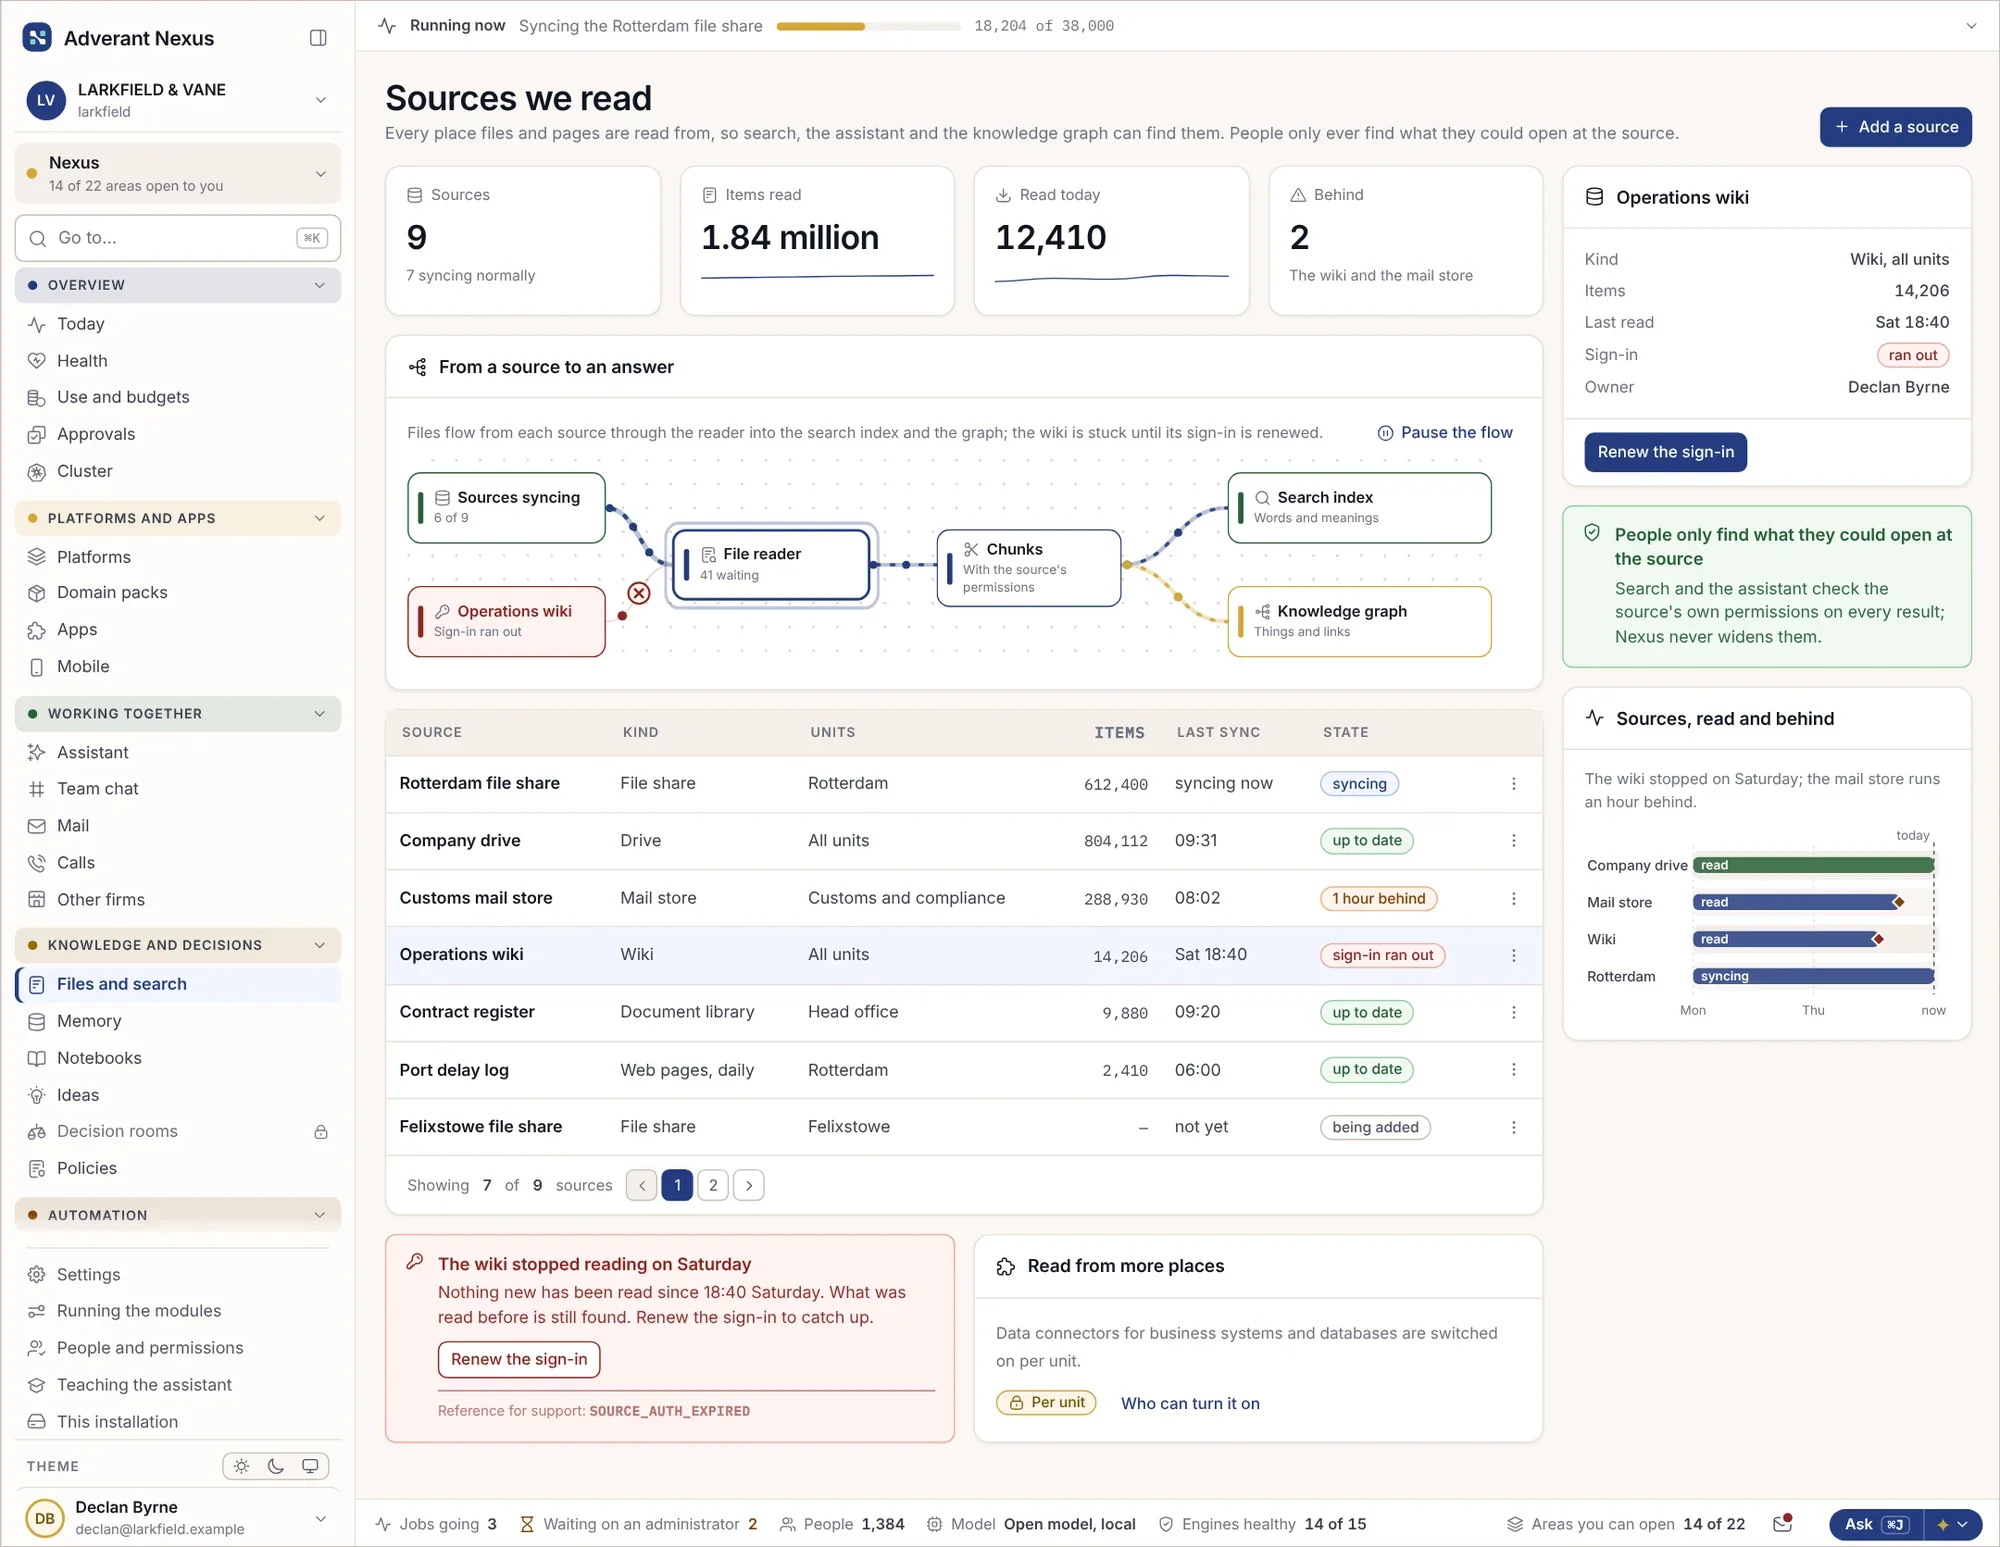Switch to dark theme

coord(276,1466)
